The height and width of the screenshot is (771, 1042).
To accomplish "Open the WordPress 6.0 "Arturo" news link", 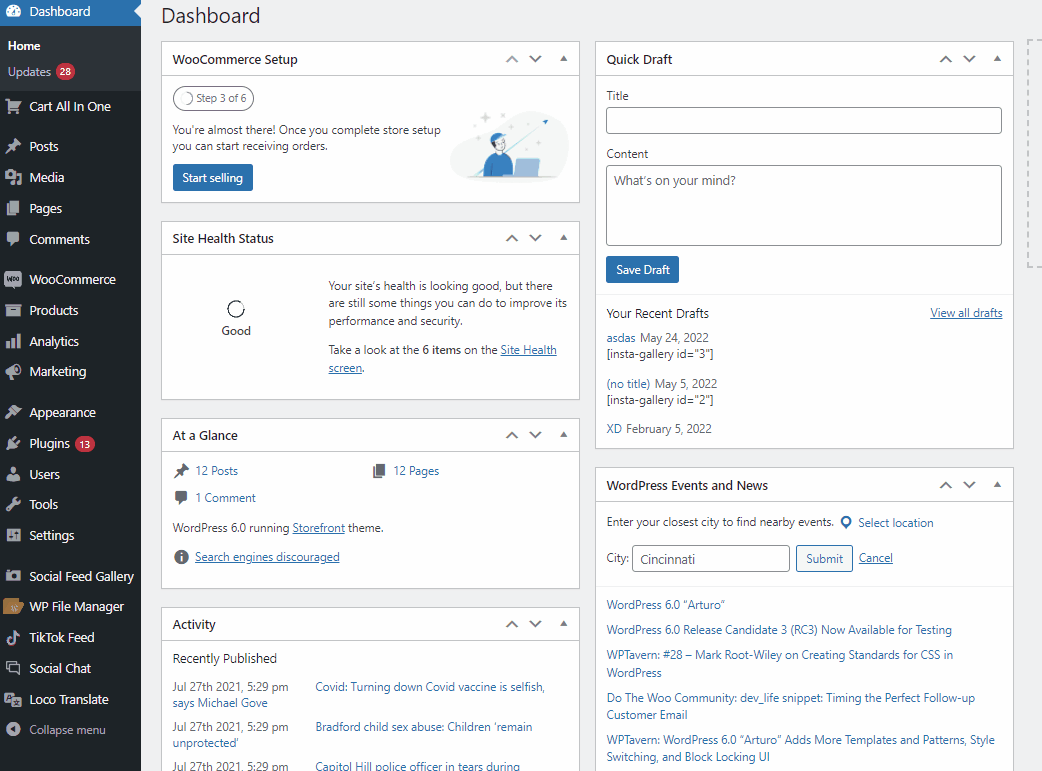I will pos(665,605).
